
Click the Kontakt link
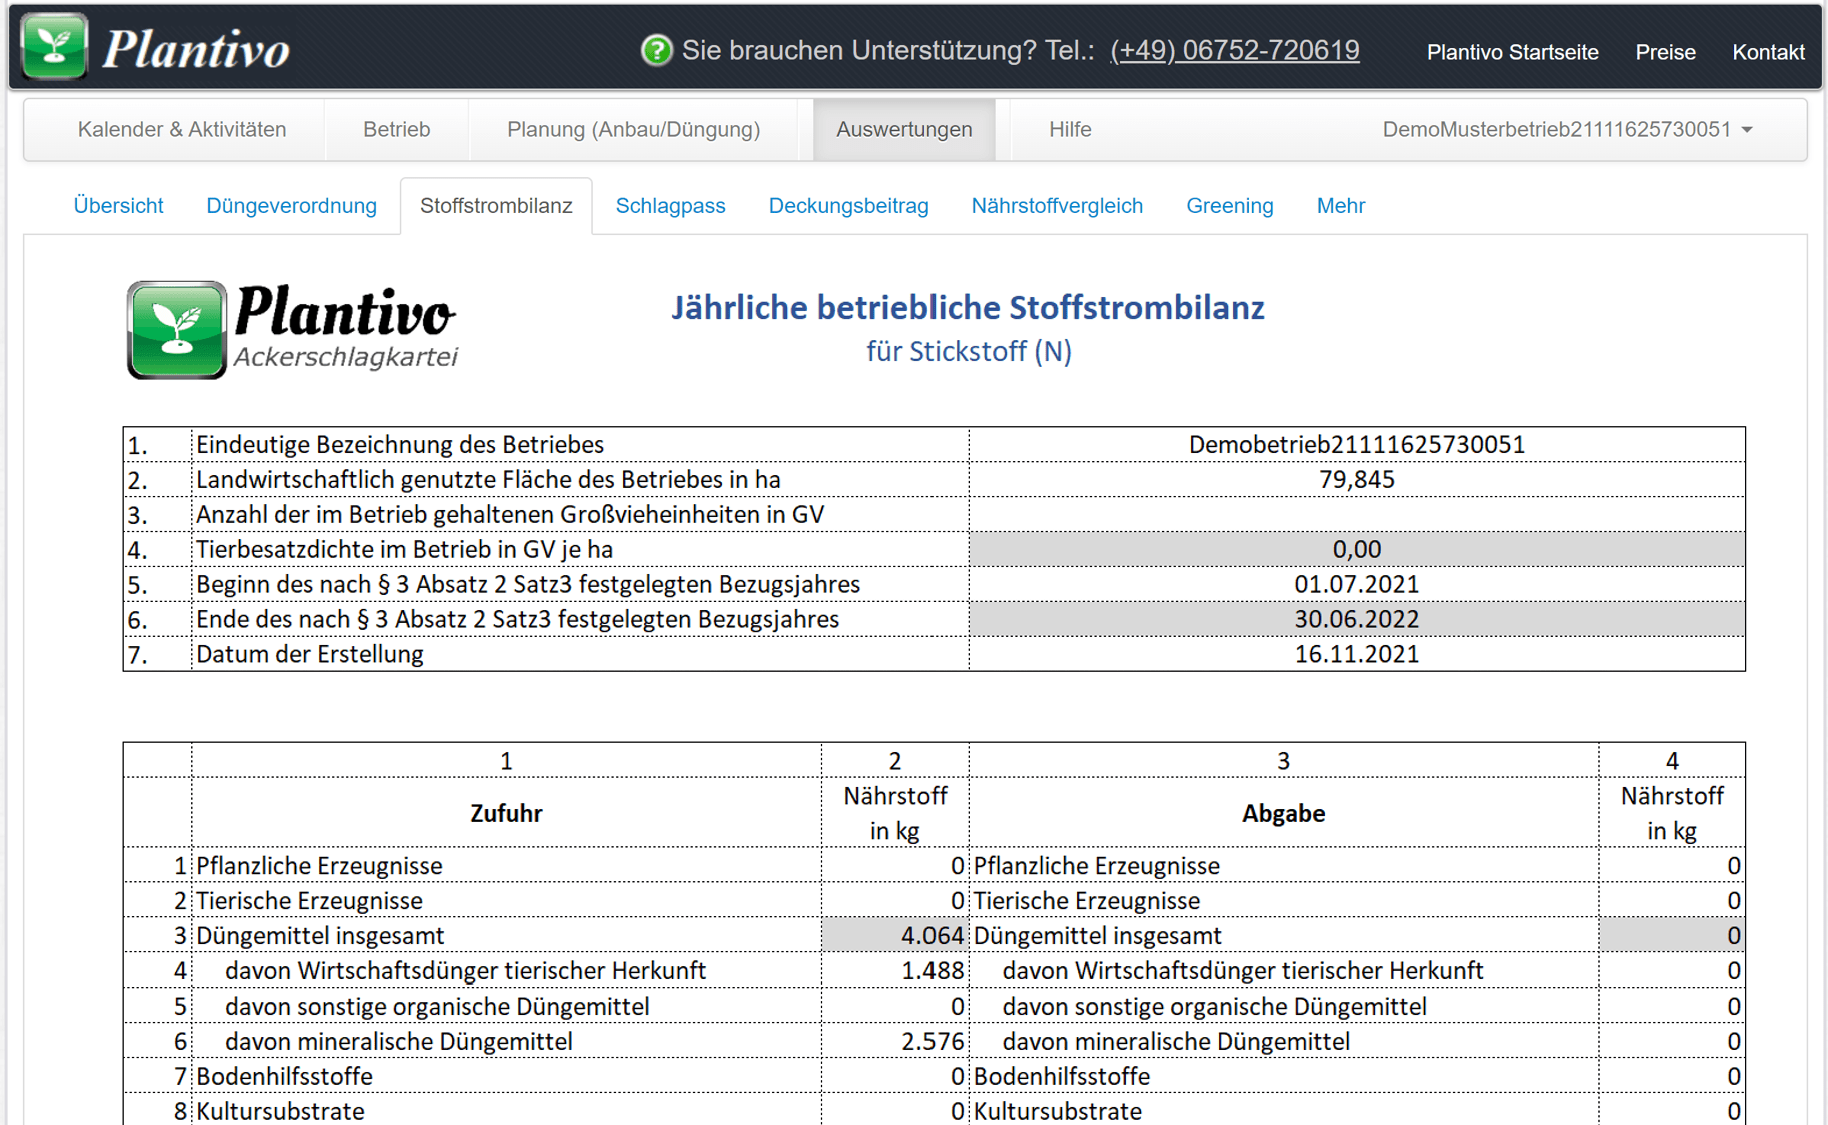click(x=1768, y=52)
